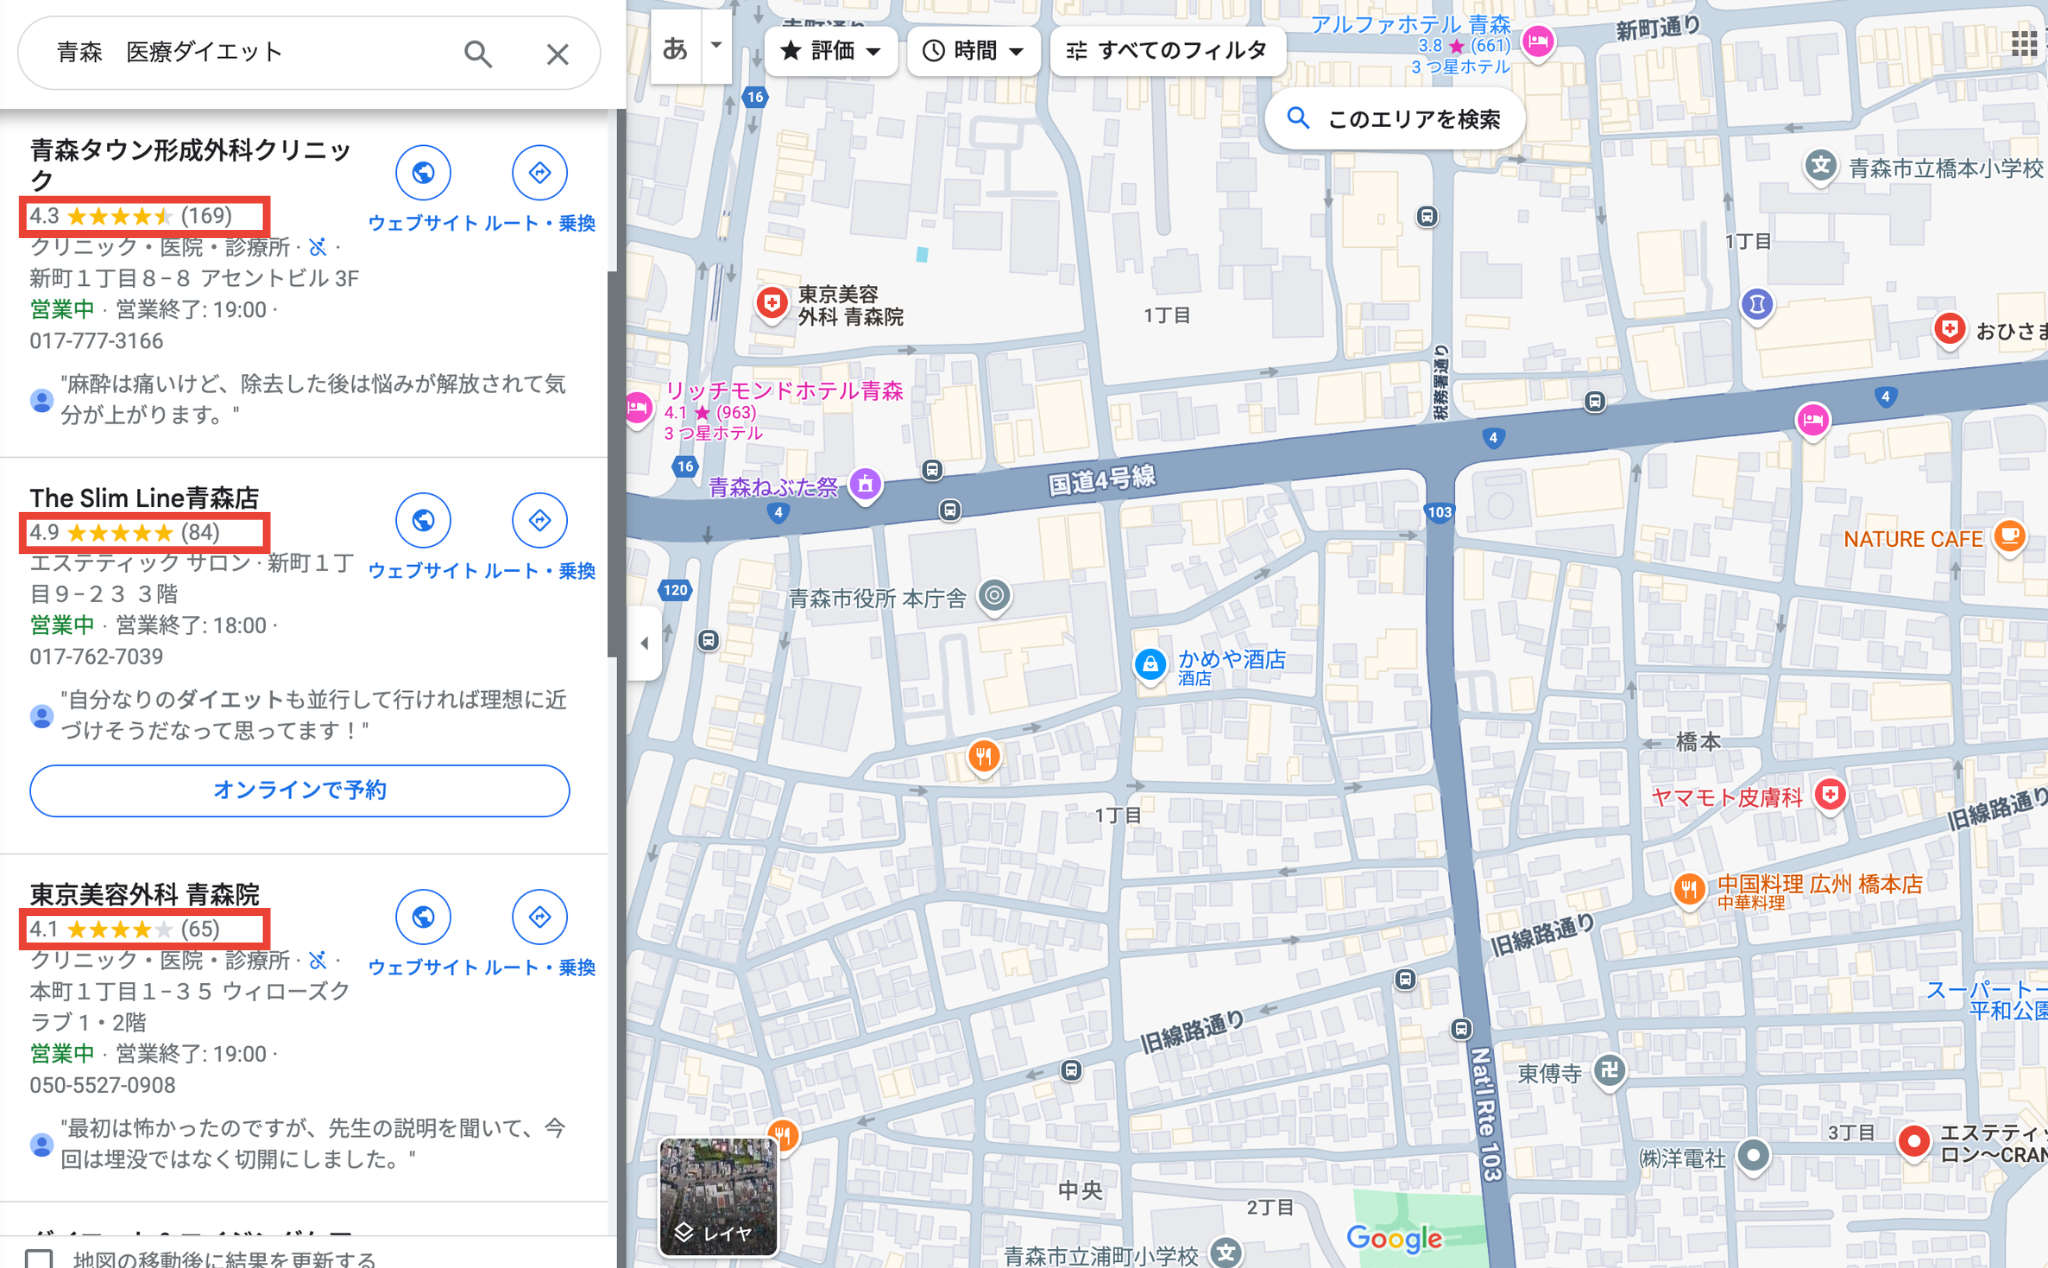The width and height of the screenshot is (2048, 1268).
Task: Click the スーパートー平和公園 map label
Action: click(1987, 1000)
